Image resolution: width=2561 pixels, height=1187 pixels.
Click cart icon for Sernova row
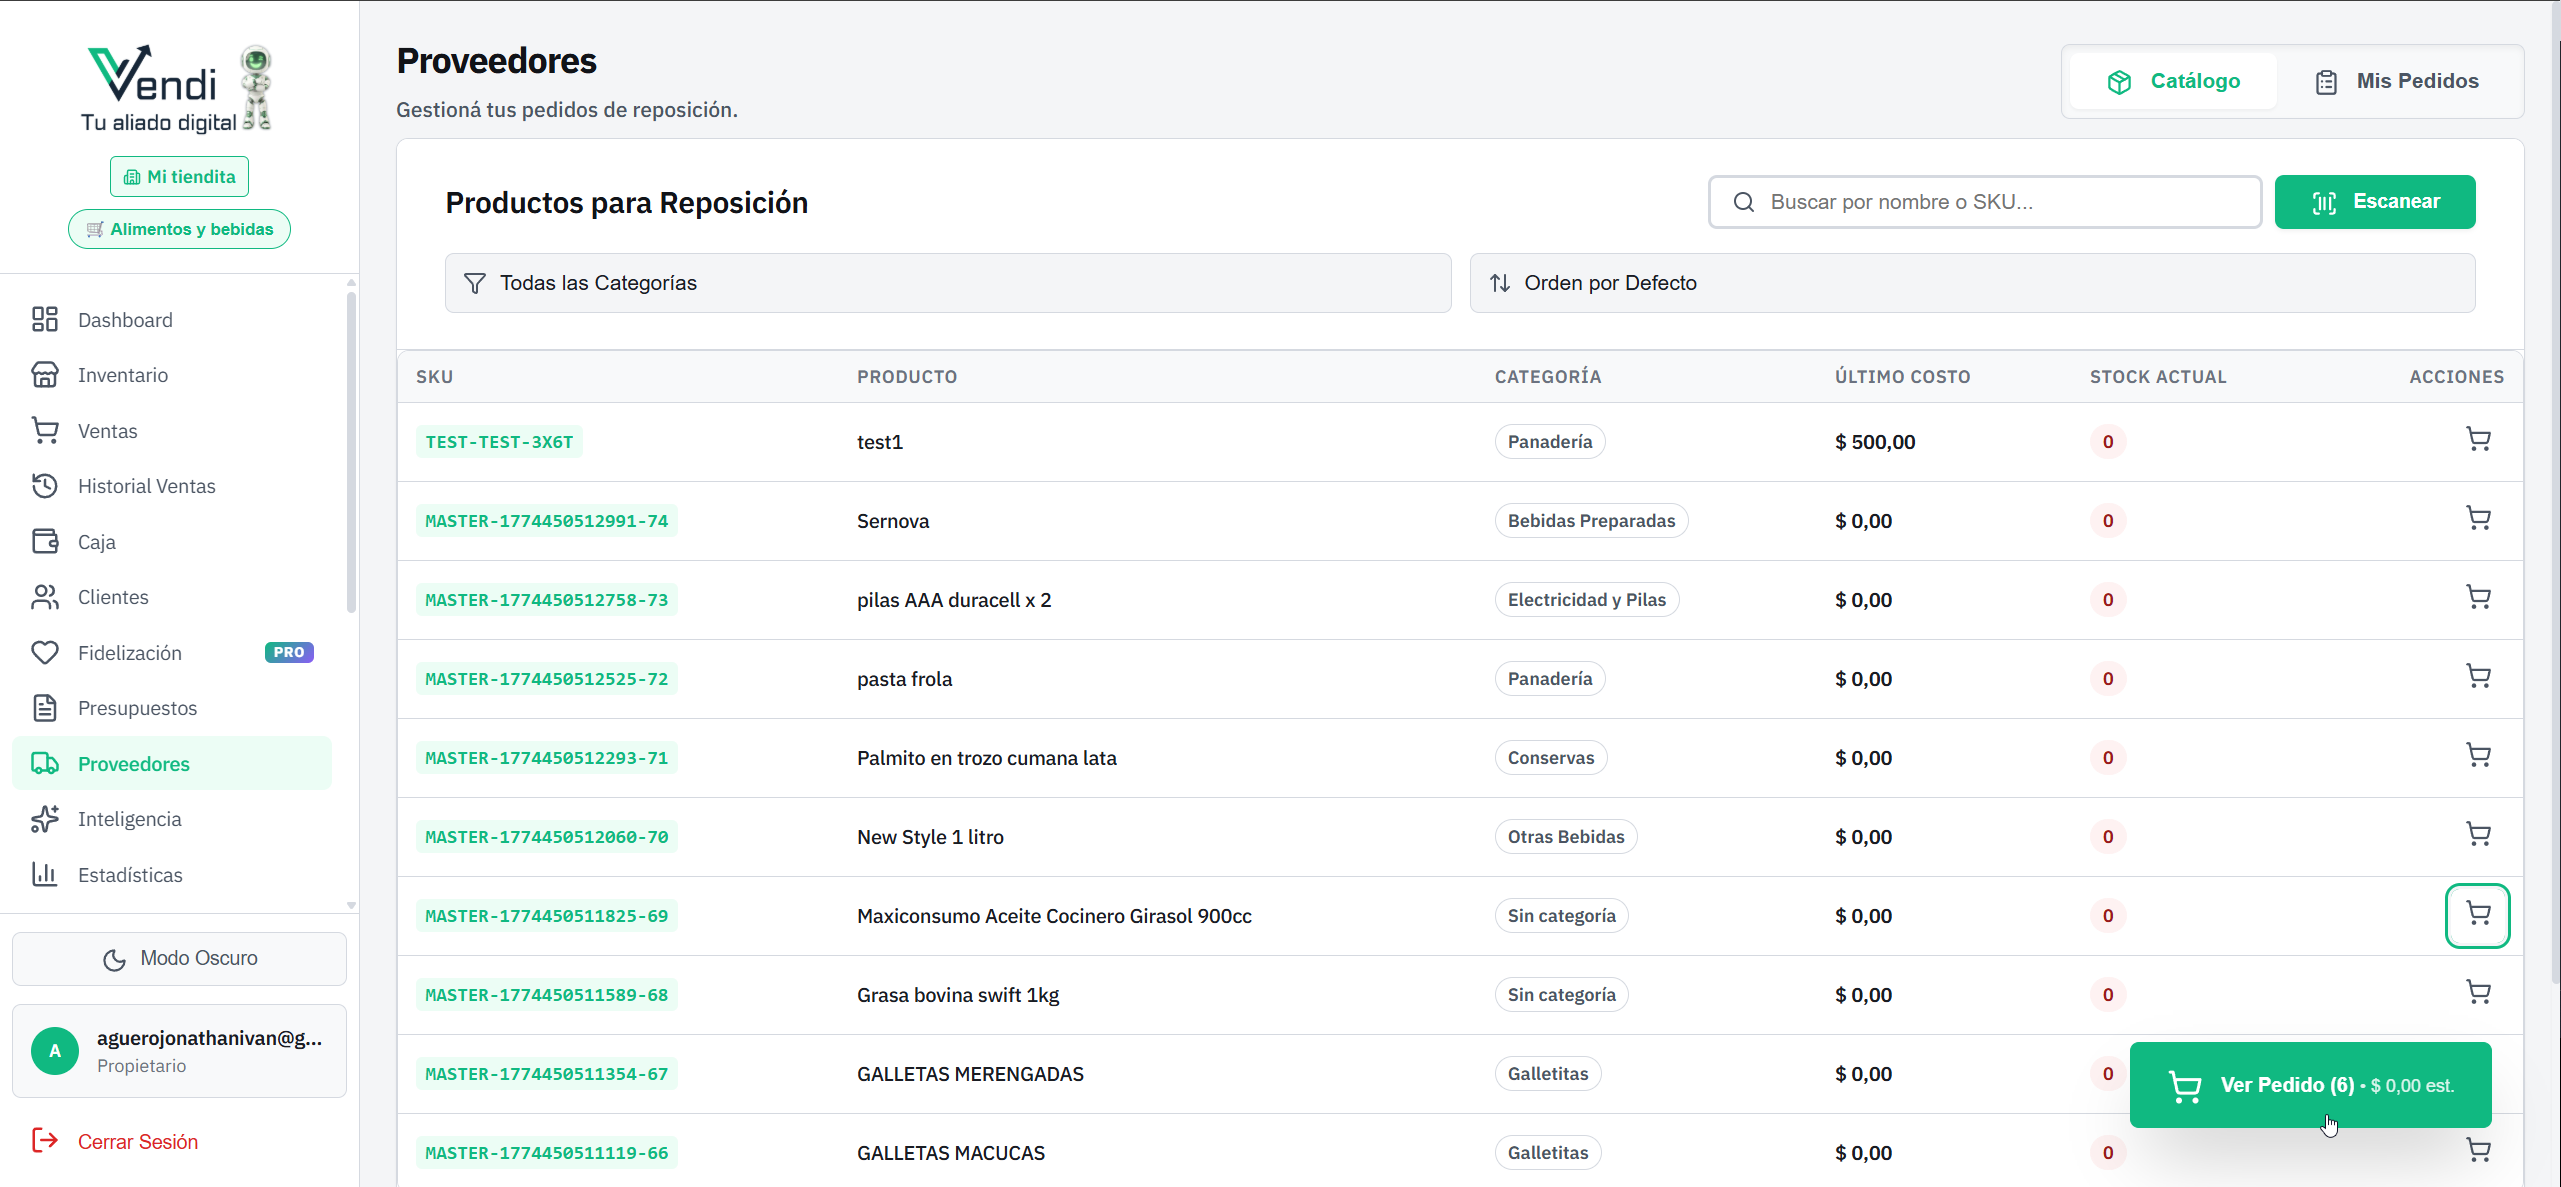pos(2477,519)
